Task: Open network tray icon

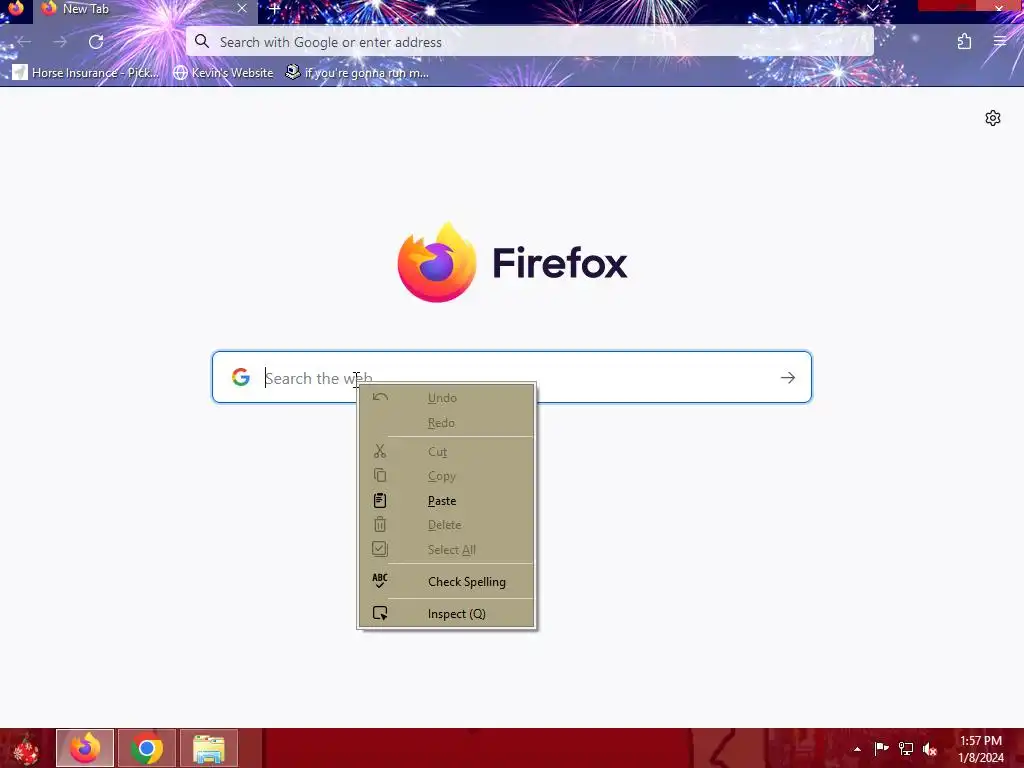Action: 906,748
